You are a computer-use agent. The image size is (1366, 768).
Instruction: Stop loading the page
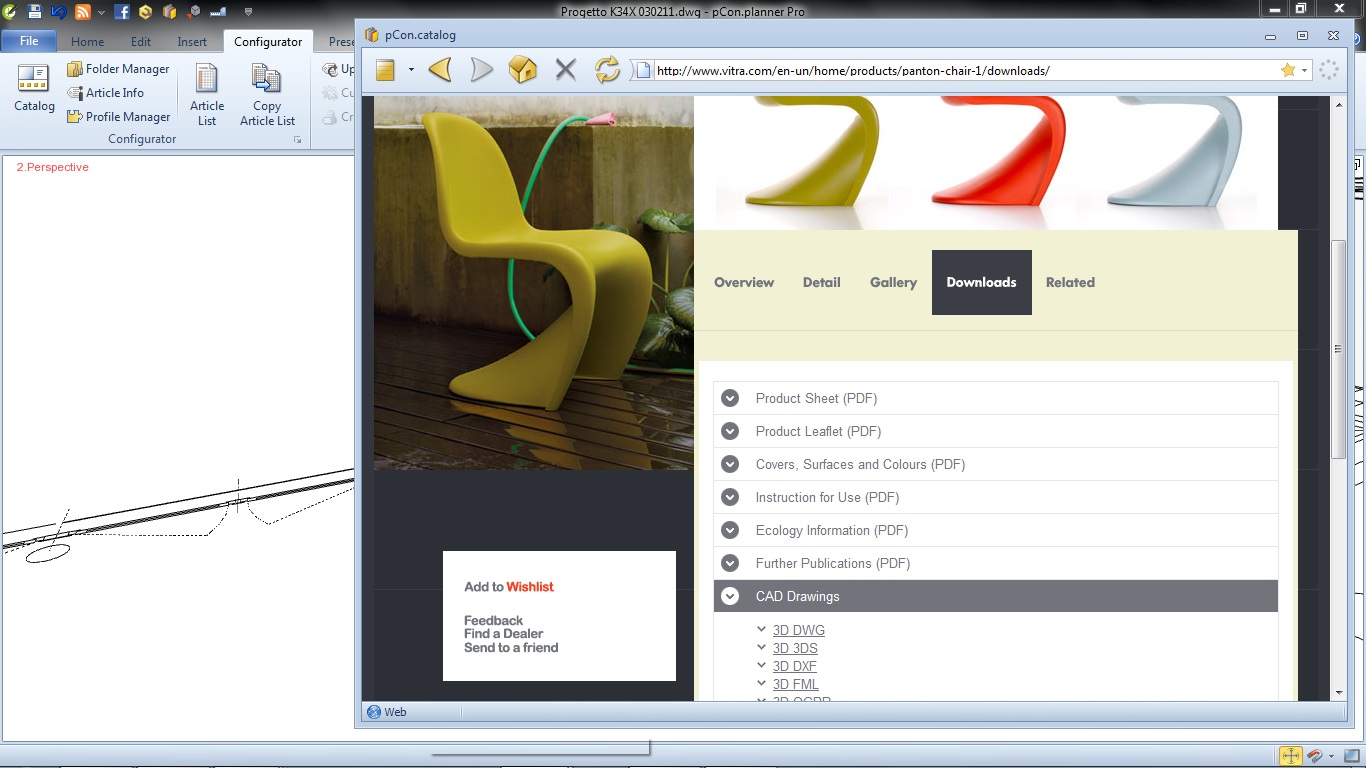(566, 70)
